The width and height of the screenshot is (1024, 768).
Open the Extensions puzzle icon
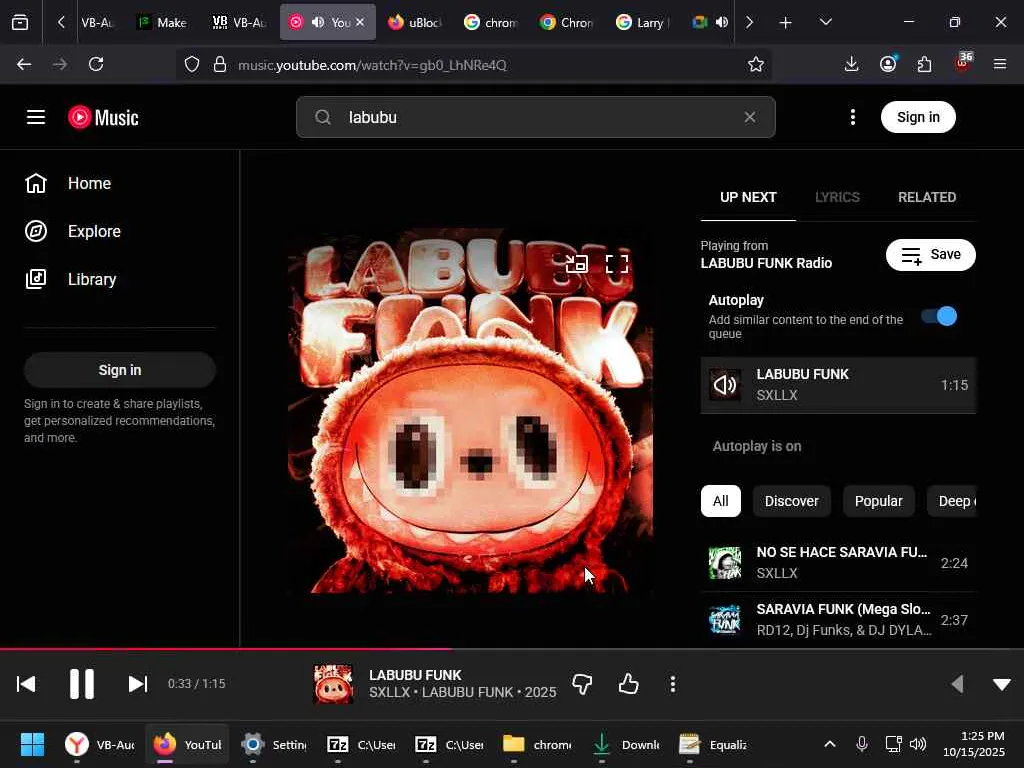point(924,65)
